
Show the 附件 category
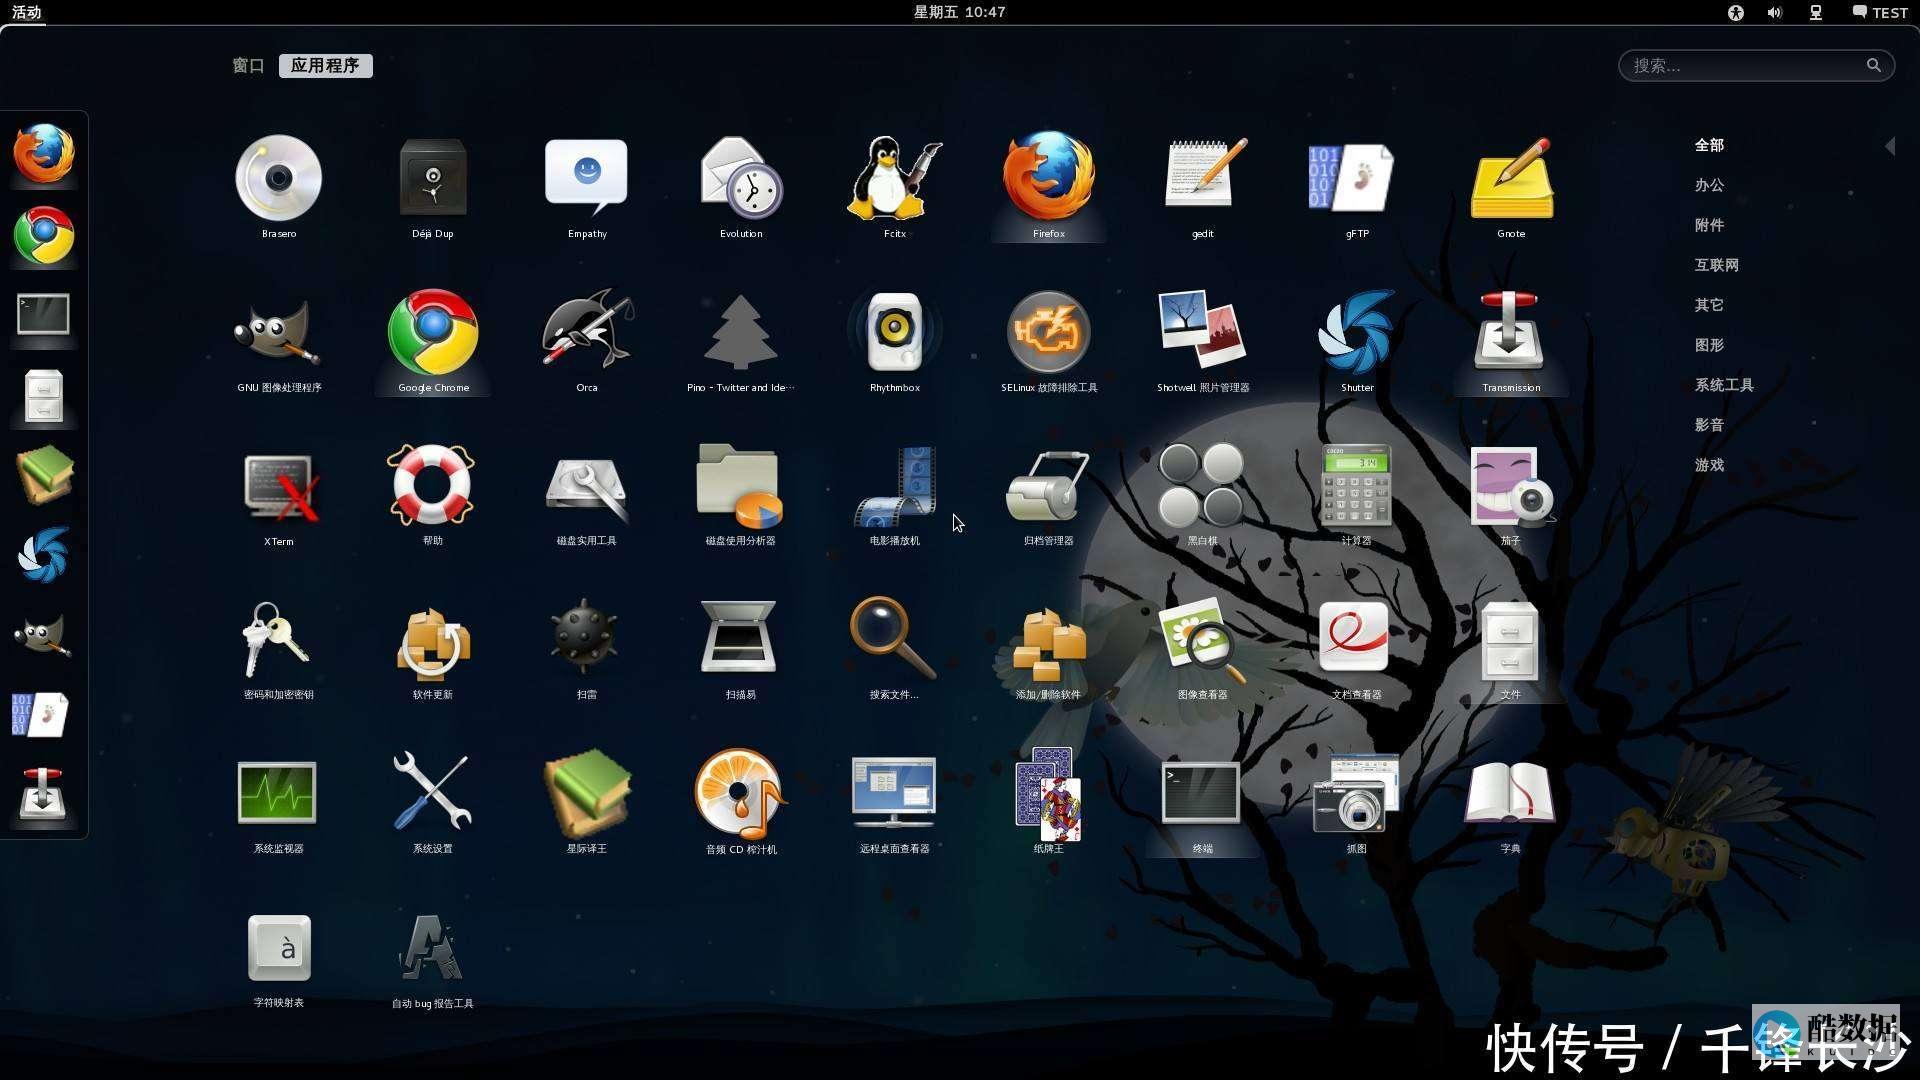(1709, 225)
